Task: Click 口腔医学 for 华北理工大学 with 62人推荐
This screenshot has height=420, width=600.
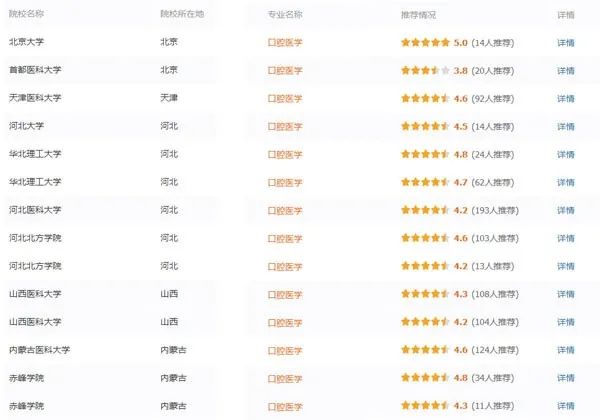Action: click(285, 182)
